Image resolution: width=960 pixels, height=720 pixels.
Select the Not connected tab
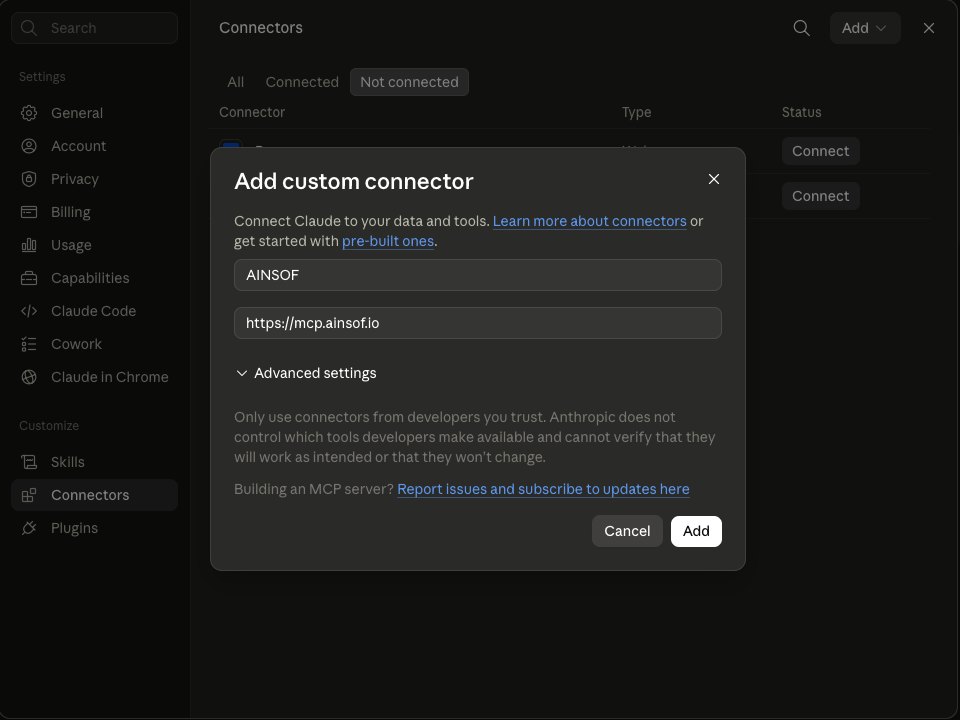410,82
